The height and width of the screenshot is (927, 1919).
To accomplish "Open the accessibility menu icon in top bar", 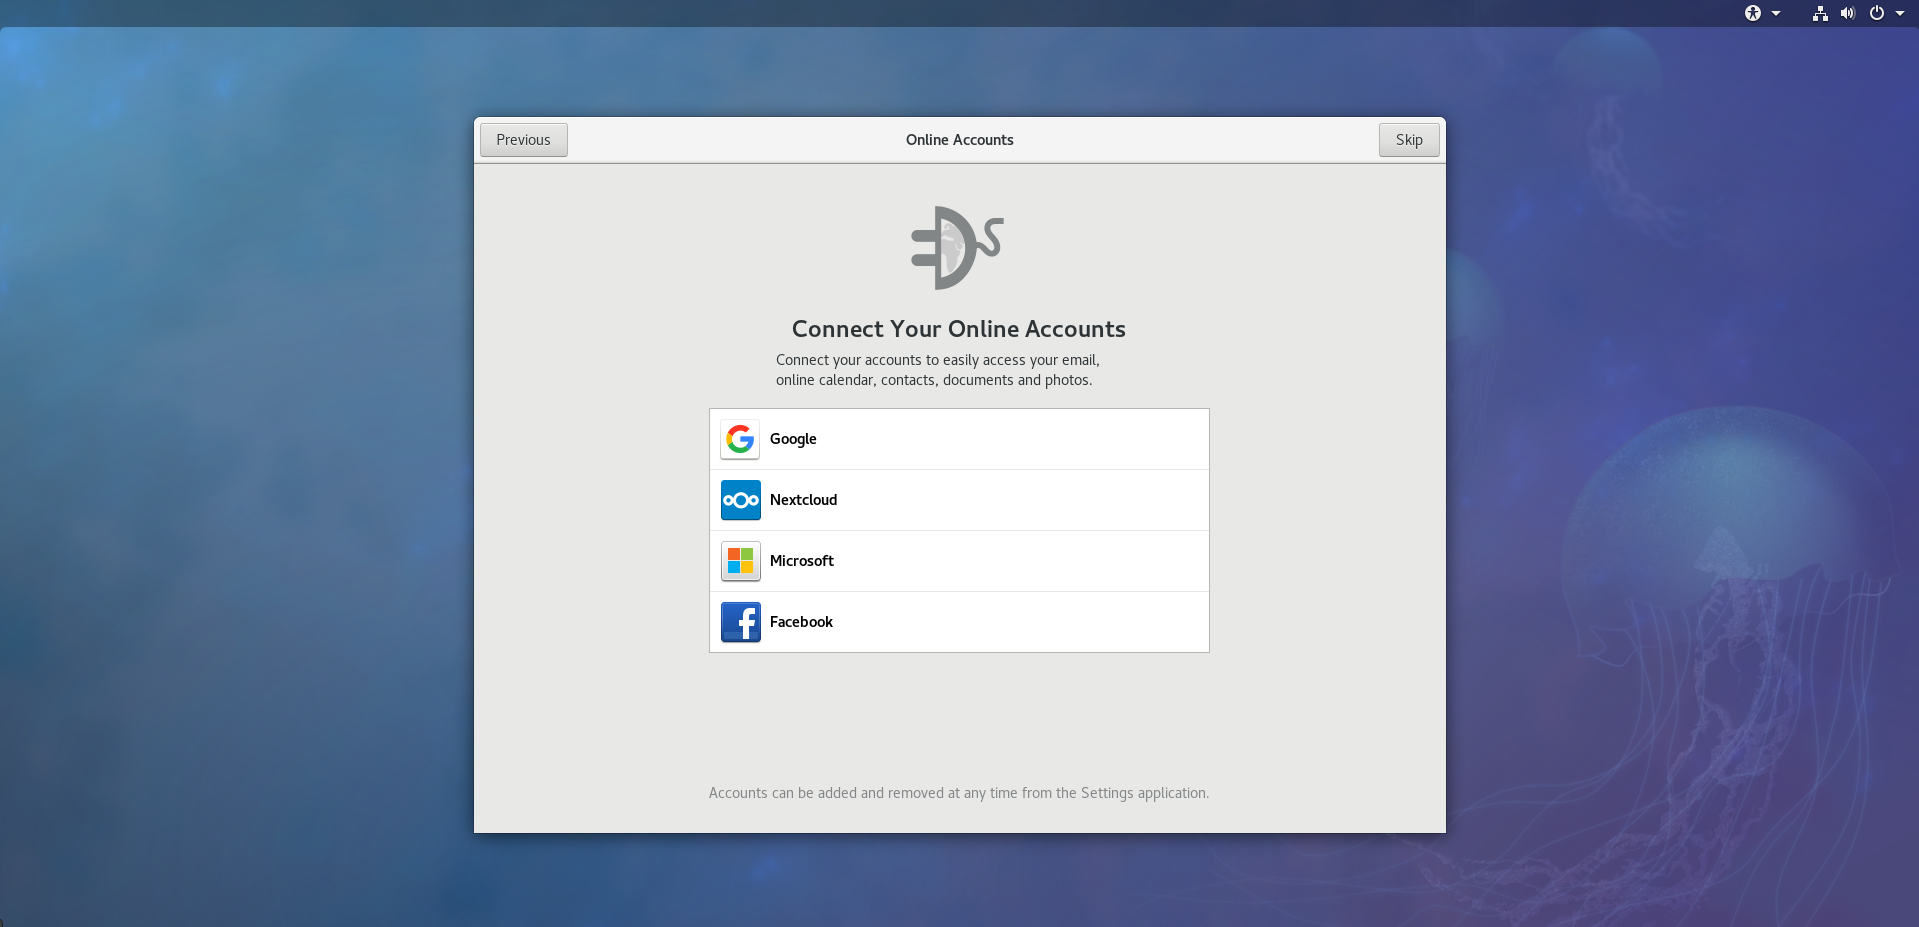I will click(1752, 13).
